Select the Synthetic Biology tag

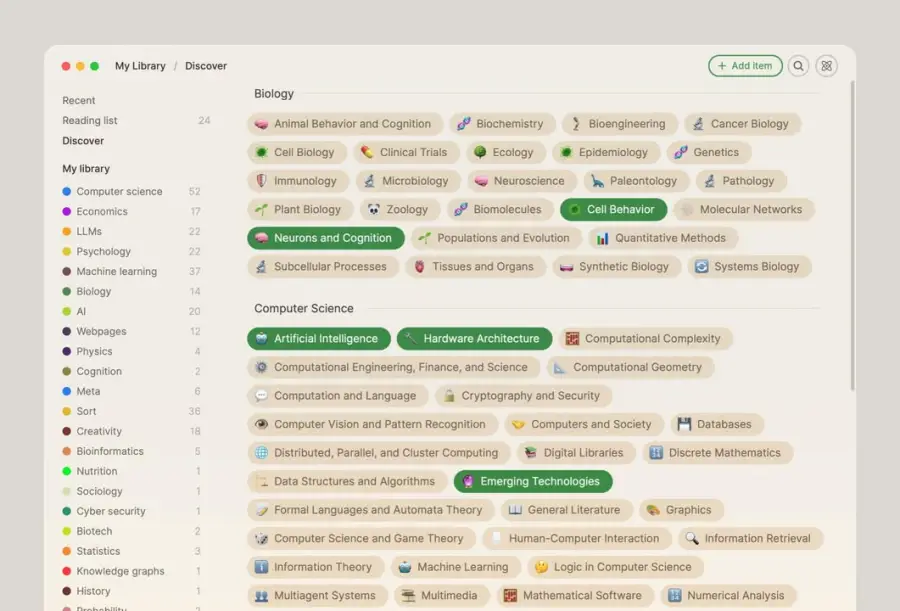pyautogui.click(x=617, y=266)
